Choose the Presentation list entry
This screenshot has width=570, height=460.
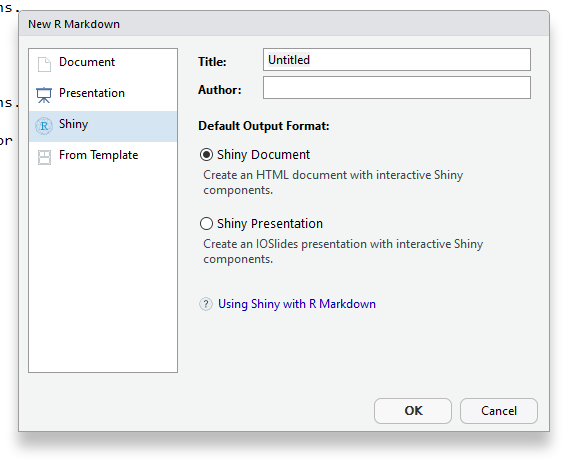point(103,95)
